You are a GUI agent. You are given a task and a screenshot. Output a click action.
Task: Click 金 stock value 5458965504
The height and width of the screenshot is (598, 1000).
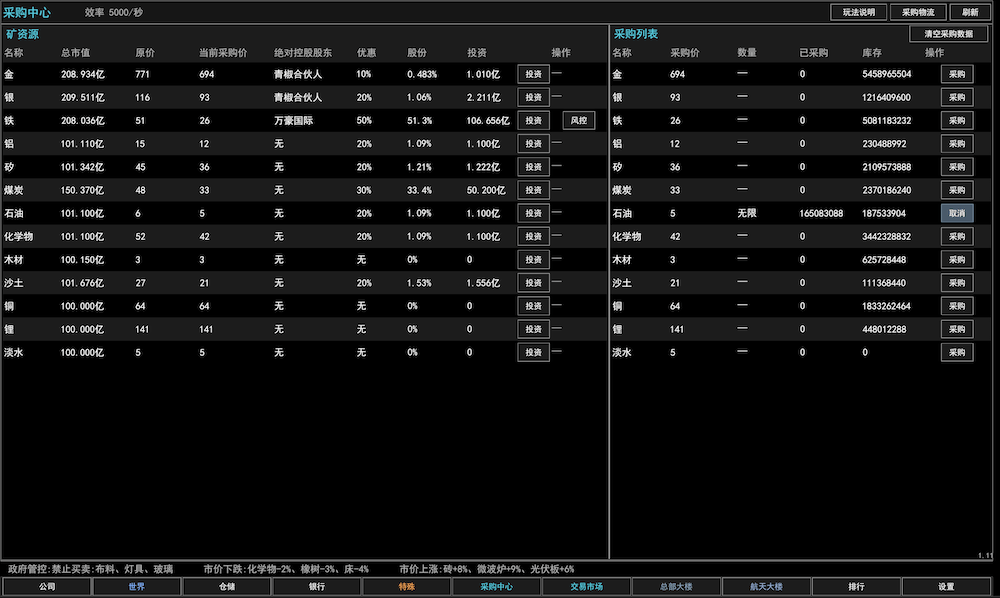click(886, 74)
